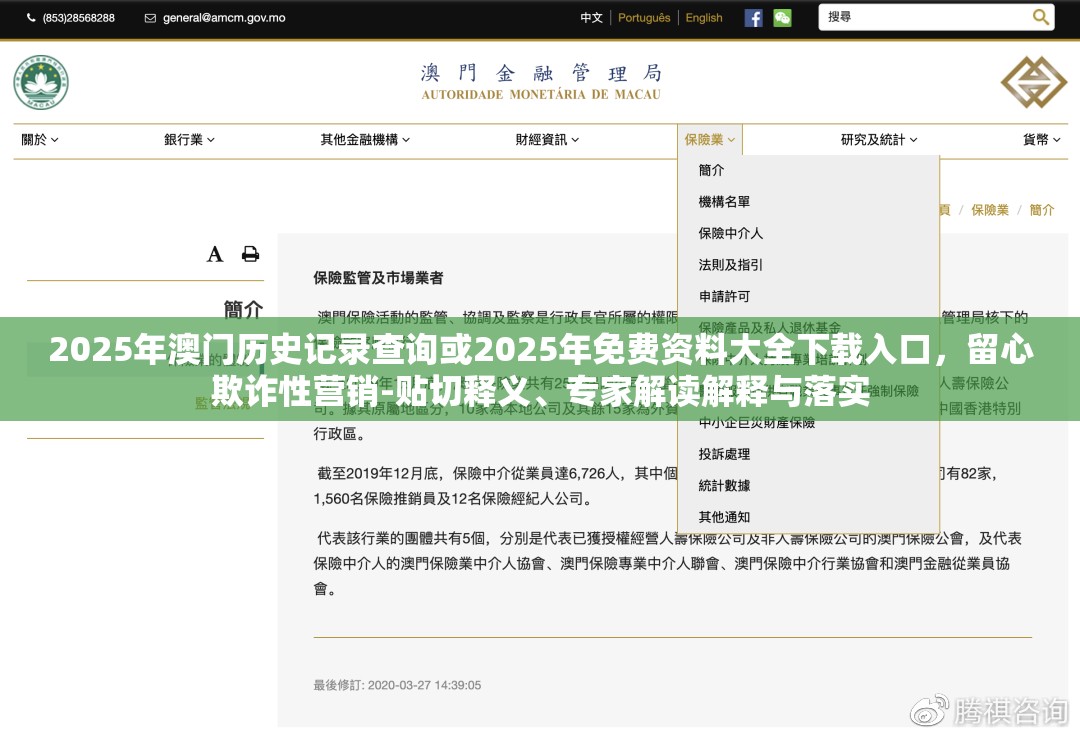
Task: Select 簡介 in the 保險業 dropdown
Action: click(712, 170)
